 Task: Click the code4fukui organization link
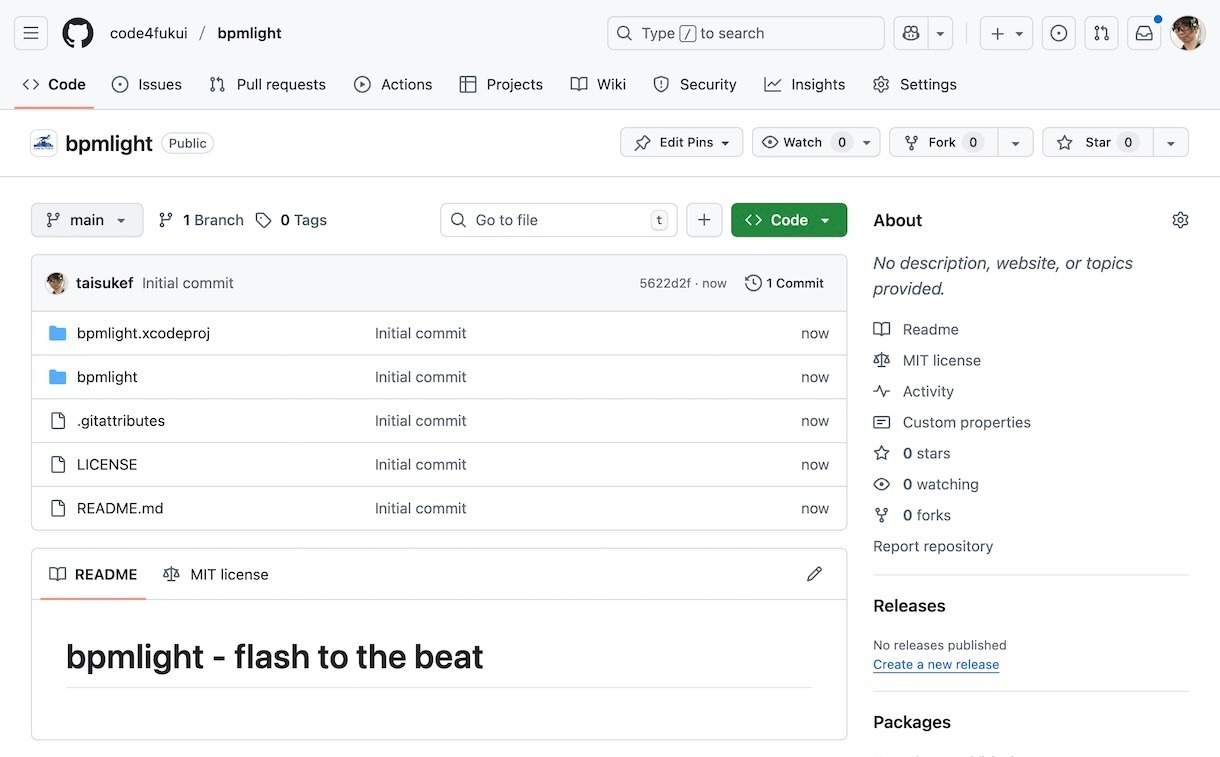click(x=148, y=33)
